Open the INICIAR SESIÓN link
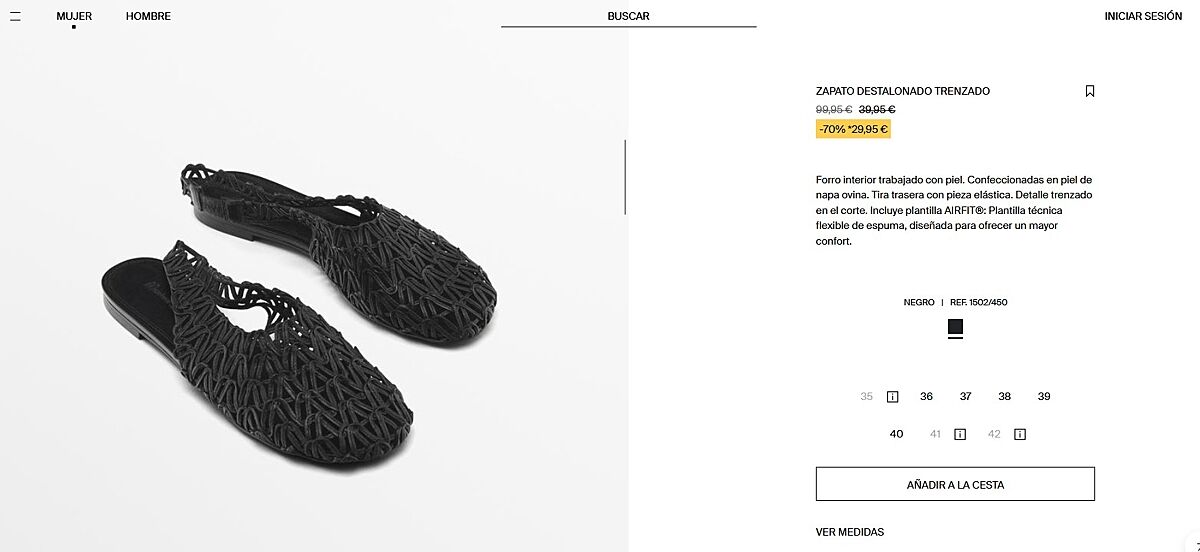The image size is (1200, 552). pyautogui.click(x=1143, y=16)
